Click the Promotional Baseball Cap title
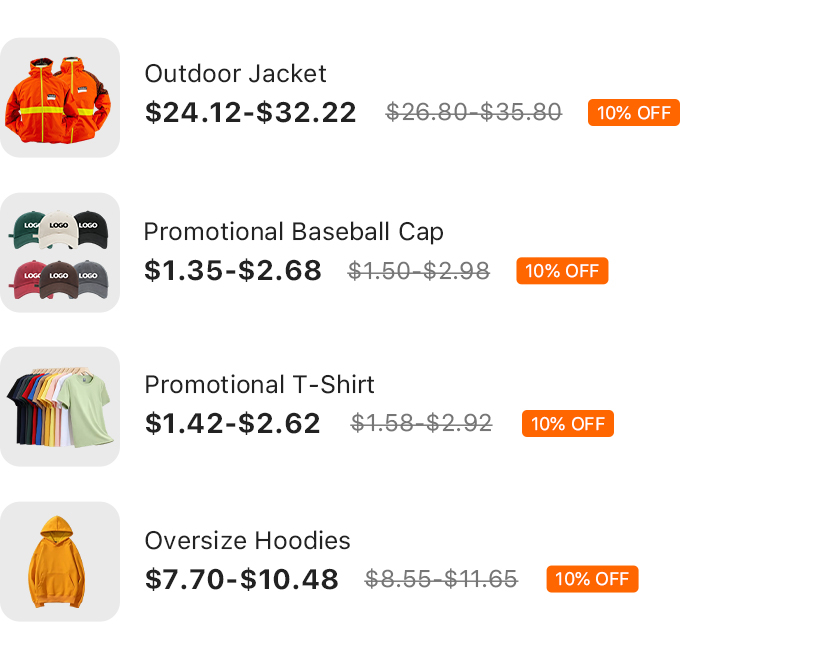The image size is (816, 660). [293, 232]
